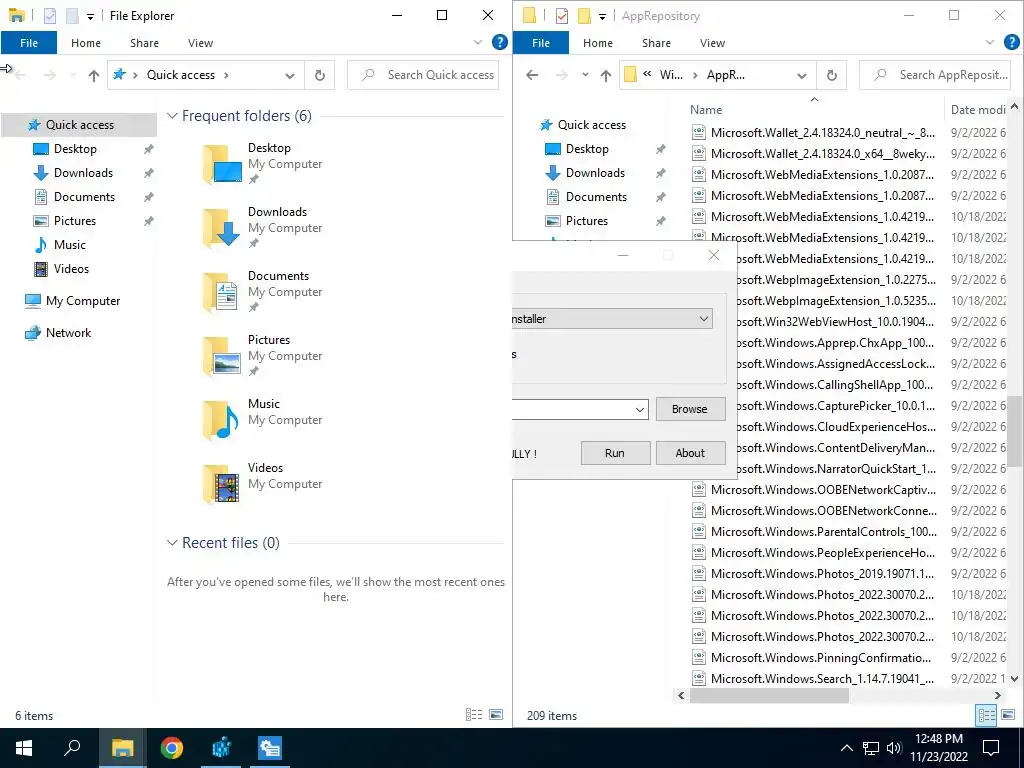1024x768 pixels.
Task: Click the taskbar clock showing 12:48 PM
Action: [x=938, y=748]
